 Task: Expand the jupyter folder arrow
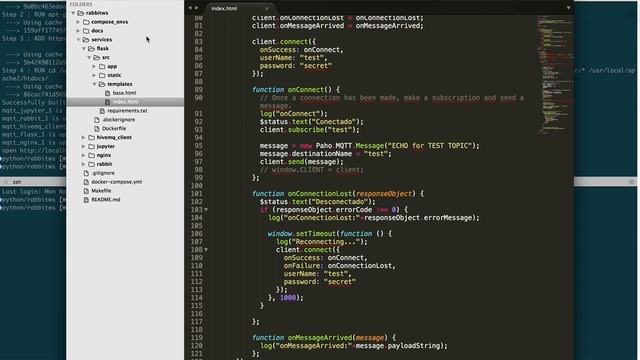click(x=84, y=147)
